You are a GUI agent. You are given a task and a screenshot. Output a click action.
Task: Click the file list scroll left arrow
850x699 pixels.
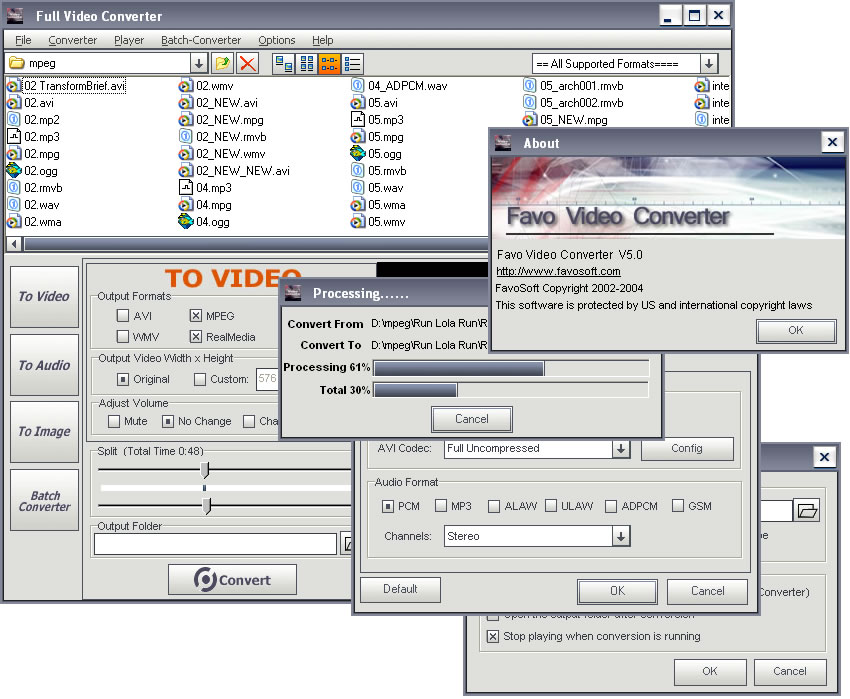(15, 244)
